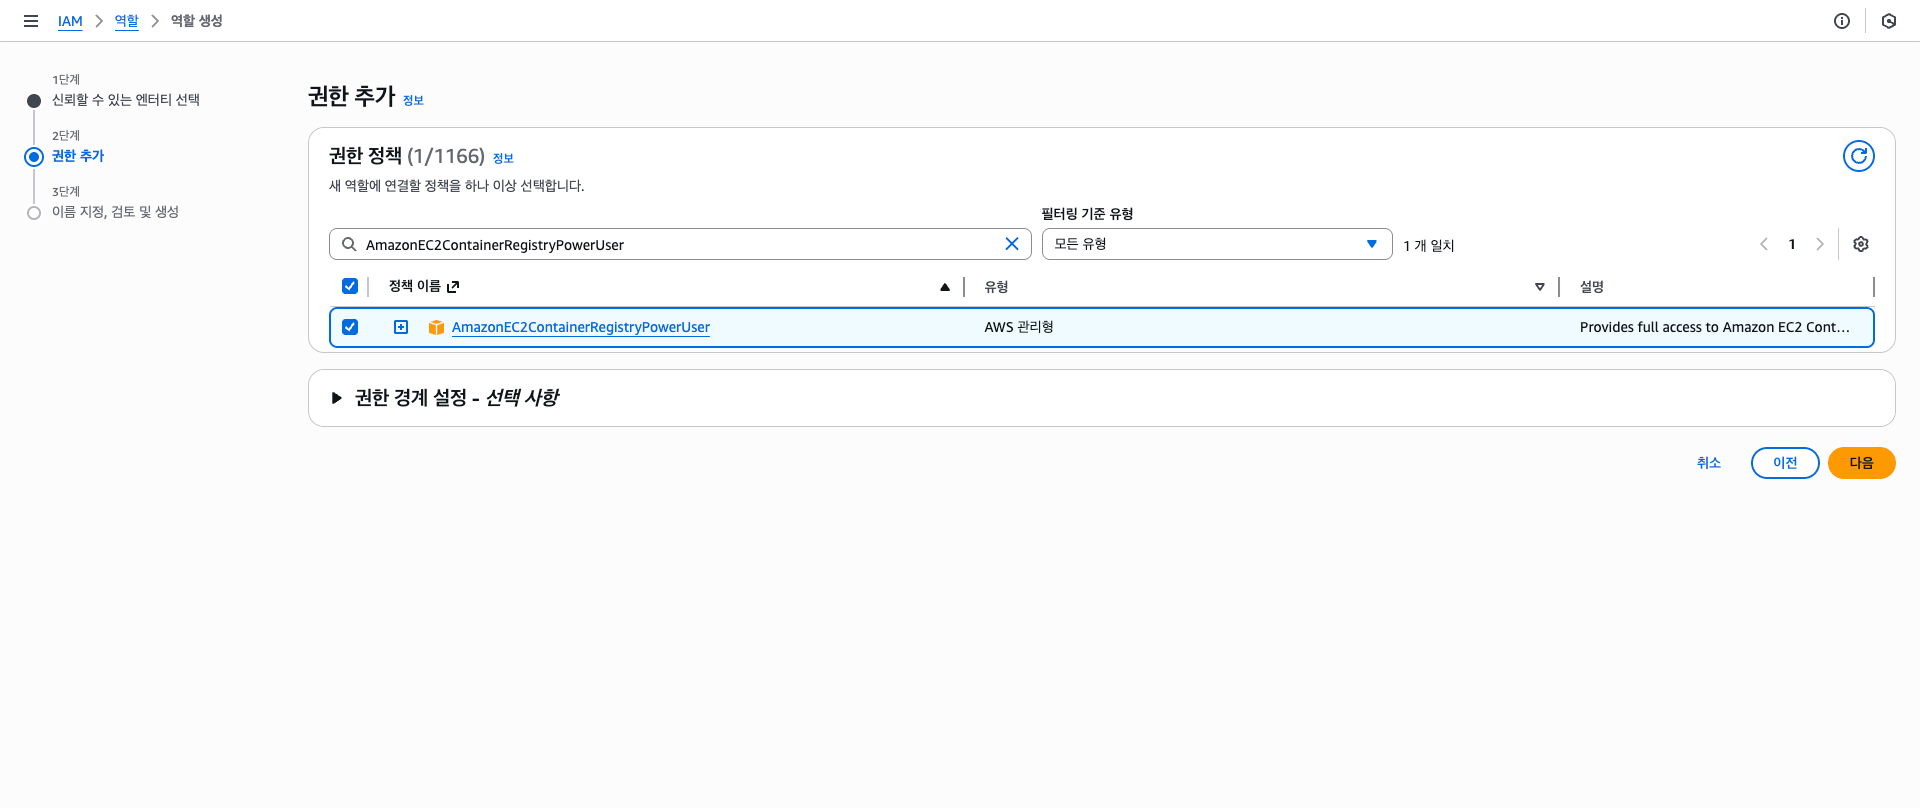Click the 다음 button
Viewport: 1920px width, 808px height.
click(x=1860, y=463)
